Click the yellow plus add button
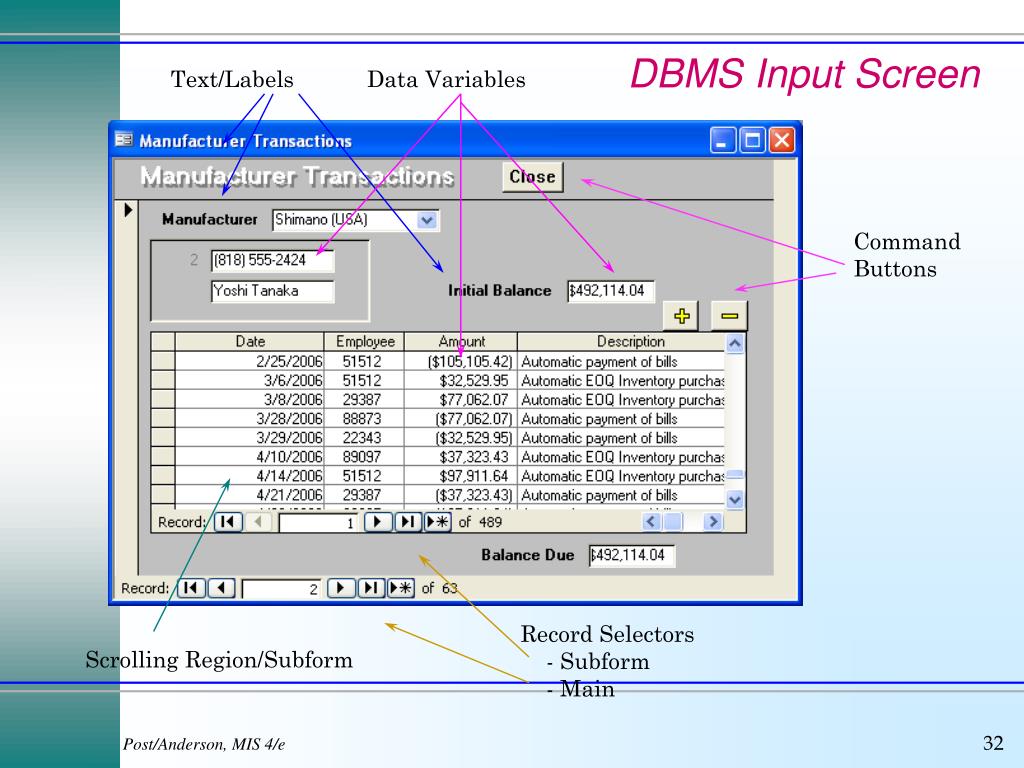Viewport: 1024px width, 768px height. click(683, 316)
